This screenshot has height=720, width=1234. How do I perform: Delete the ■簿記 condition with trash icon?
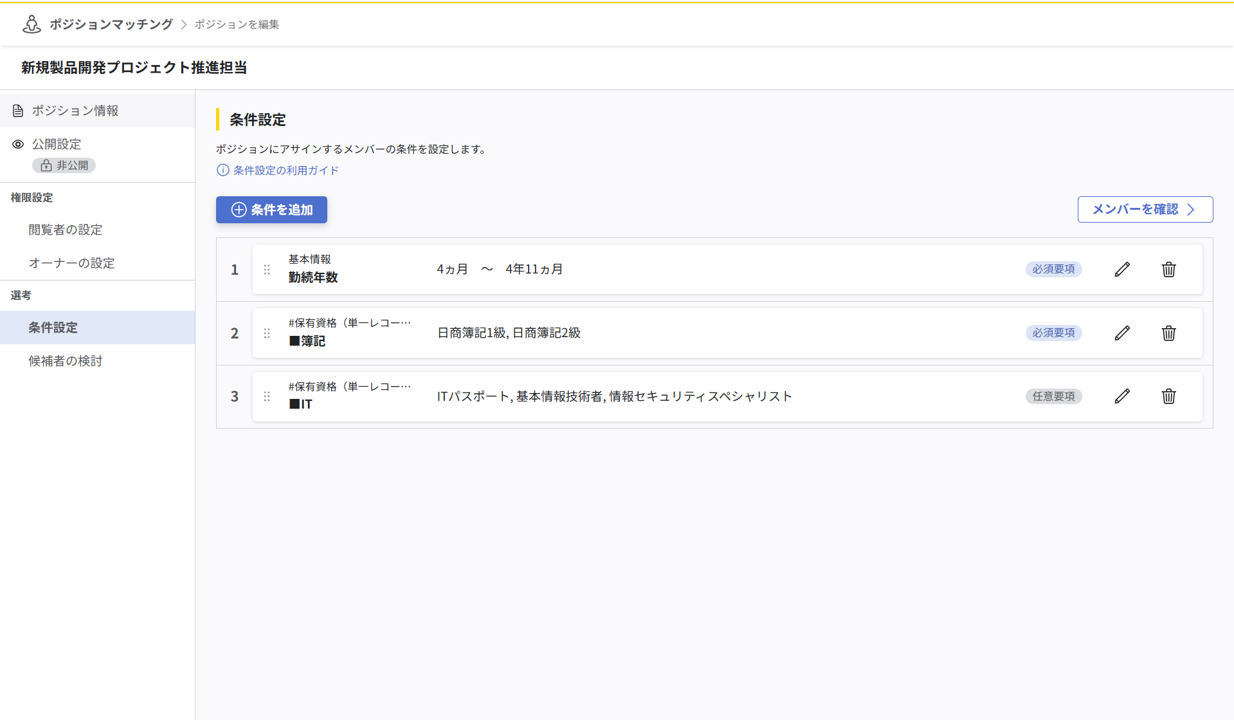1168,333
